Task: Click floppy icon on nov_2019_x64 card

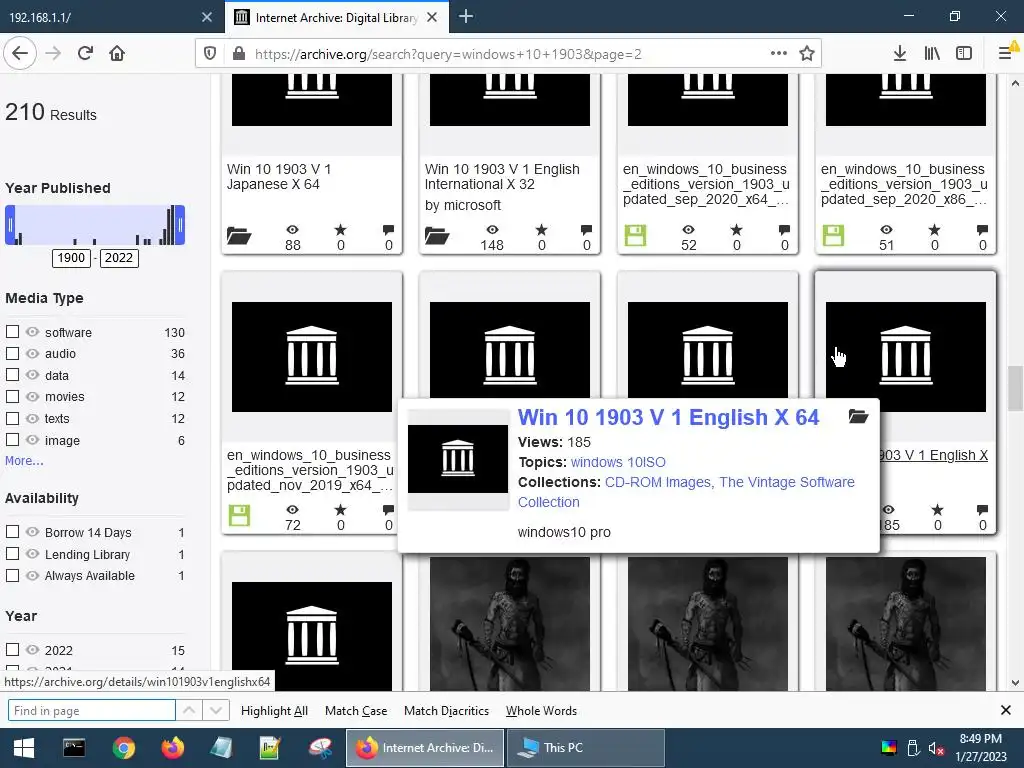Action: pos(240,515)
